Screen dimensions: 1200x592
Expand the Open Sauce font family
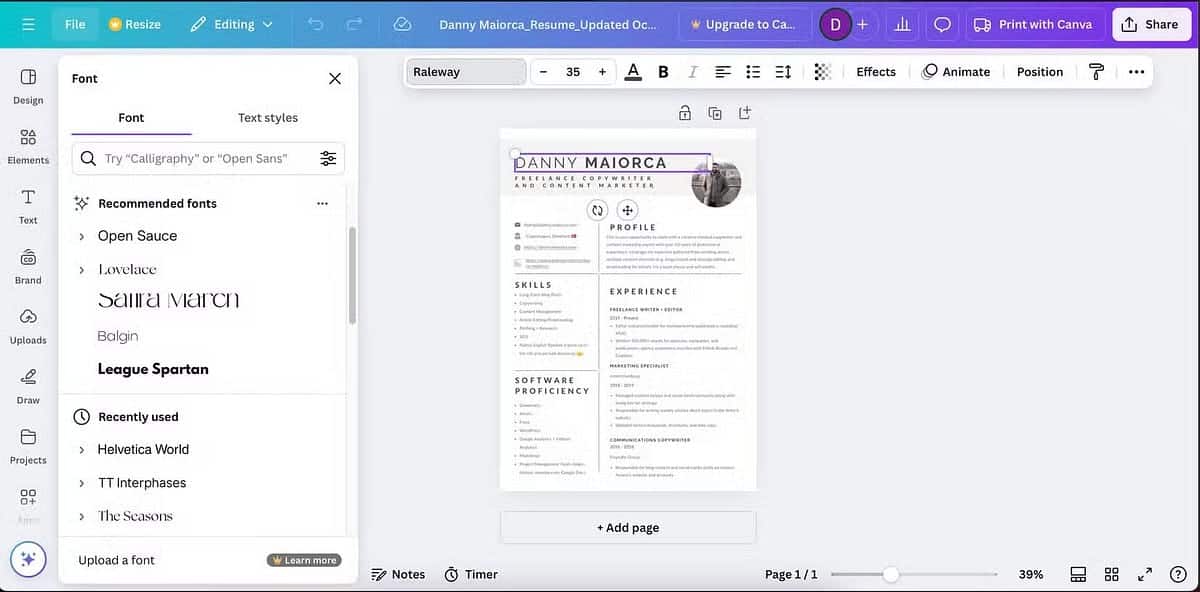pos(82,236)
